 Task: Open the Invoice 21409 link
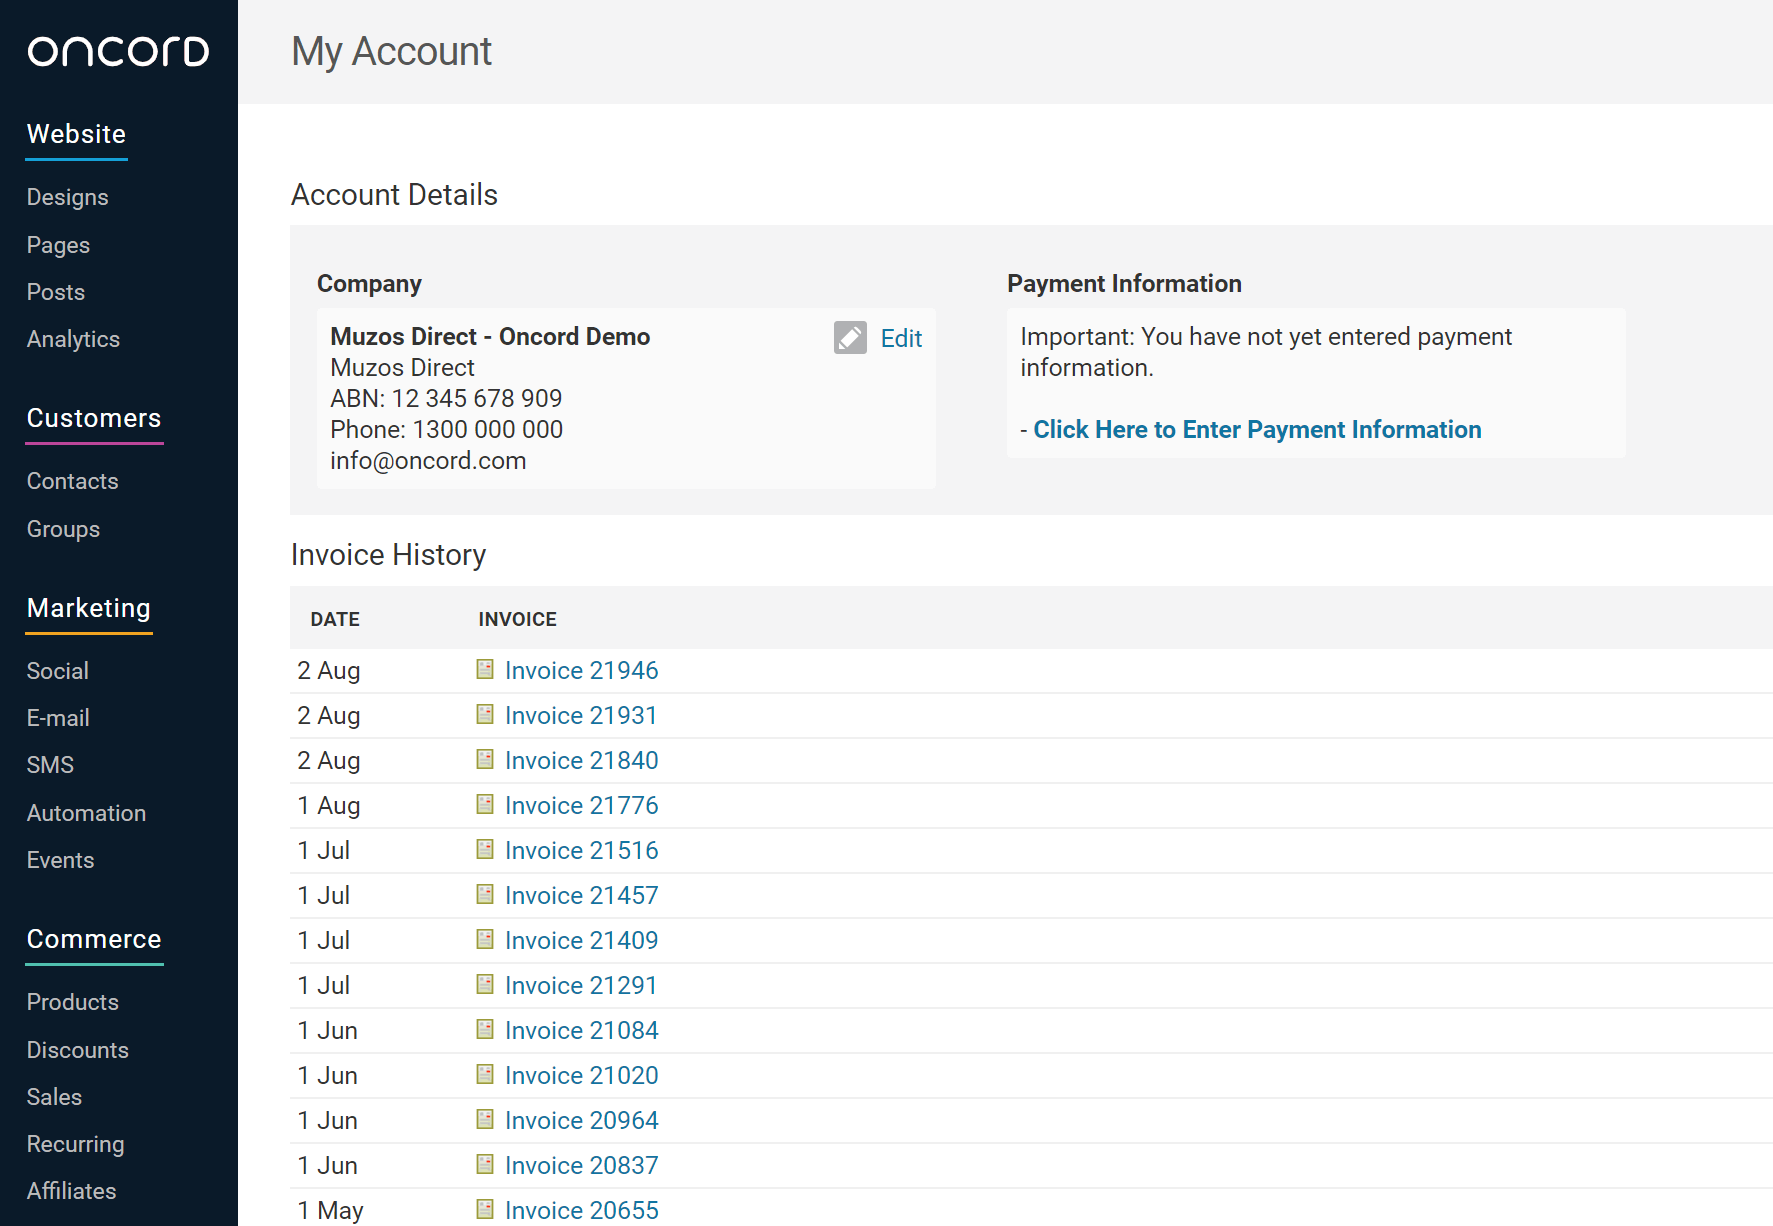[581, 940]
